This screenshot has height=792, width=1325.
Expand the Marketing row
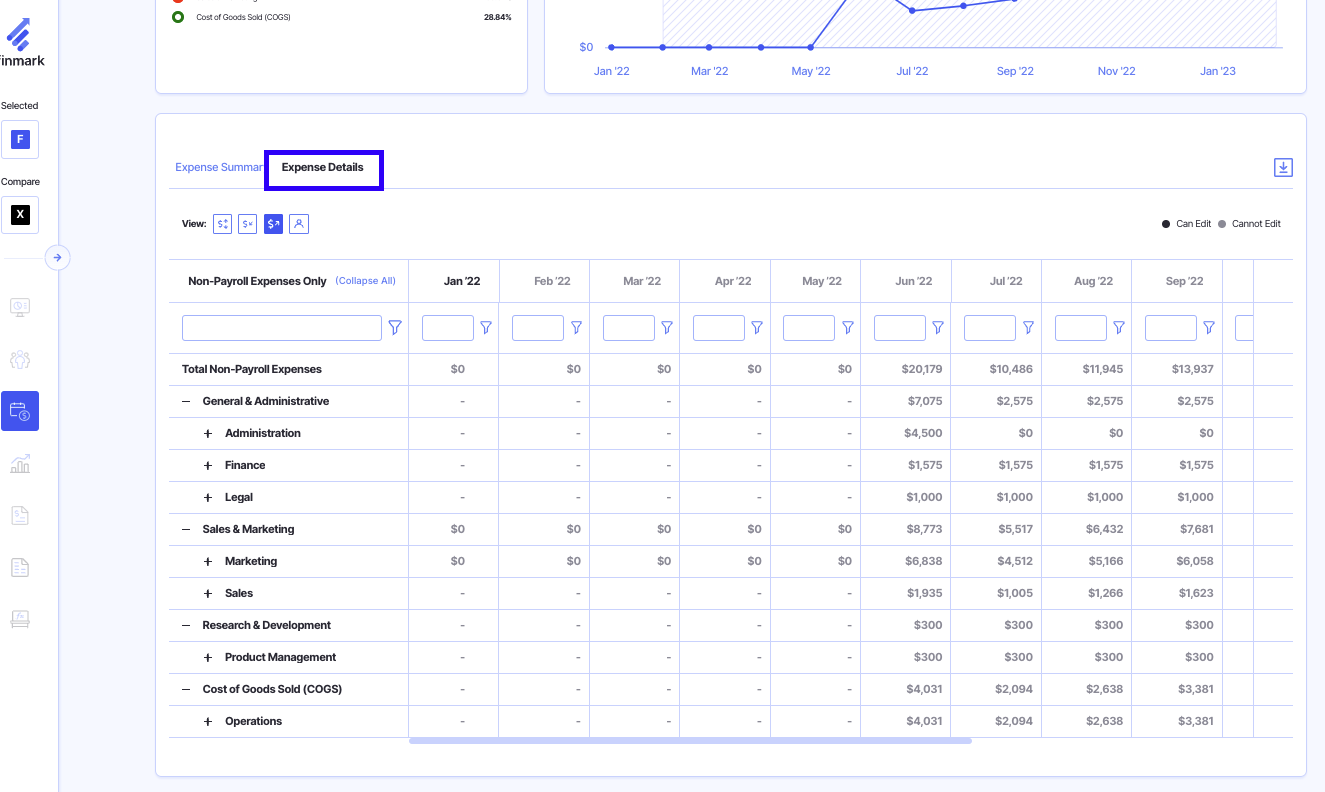[x=208, y=561]
